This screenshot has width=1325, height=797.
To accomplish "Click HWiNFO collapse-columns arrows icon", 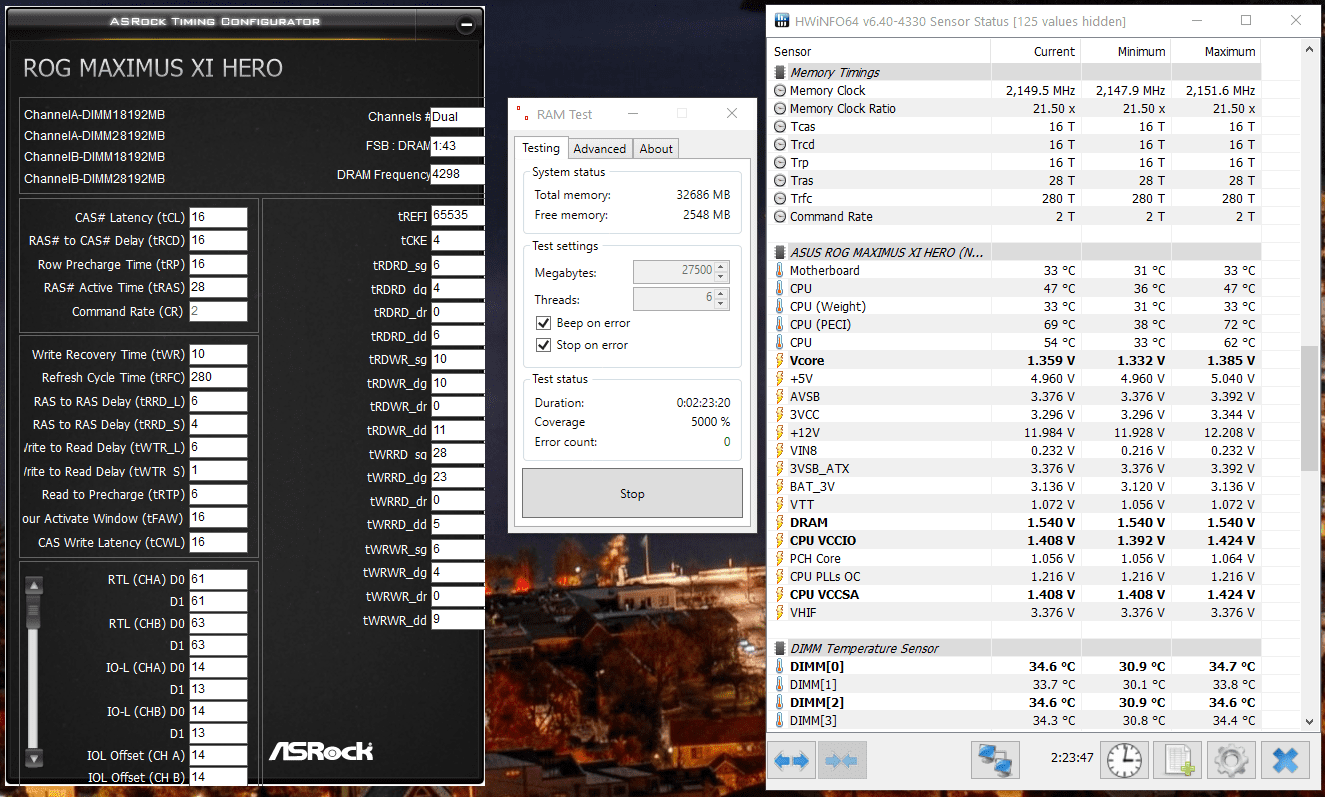I will 842,761.
